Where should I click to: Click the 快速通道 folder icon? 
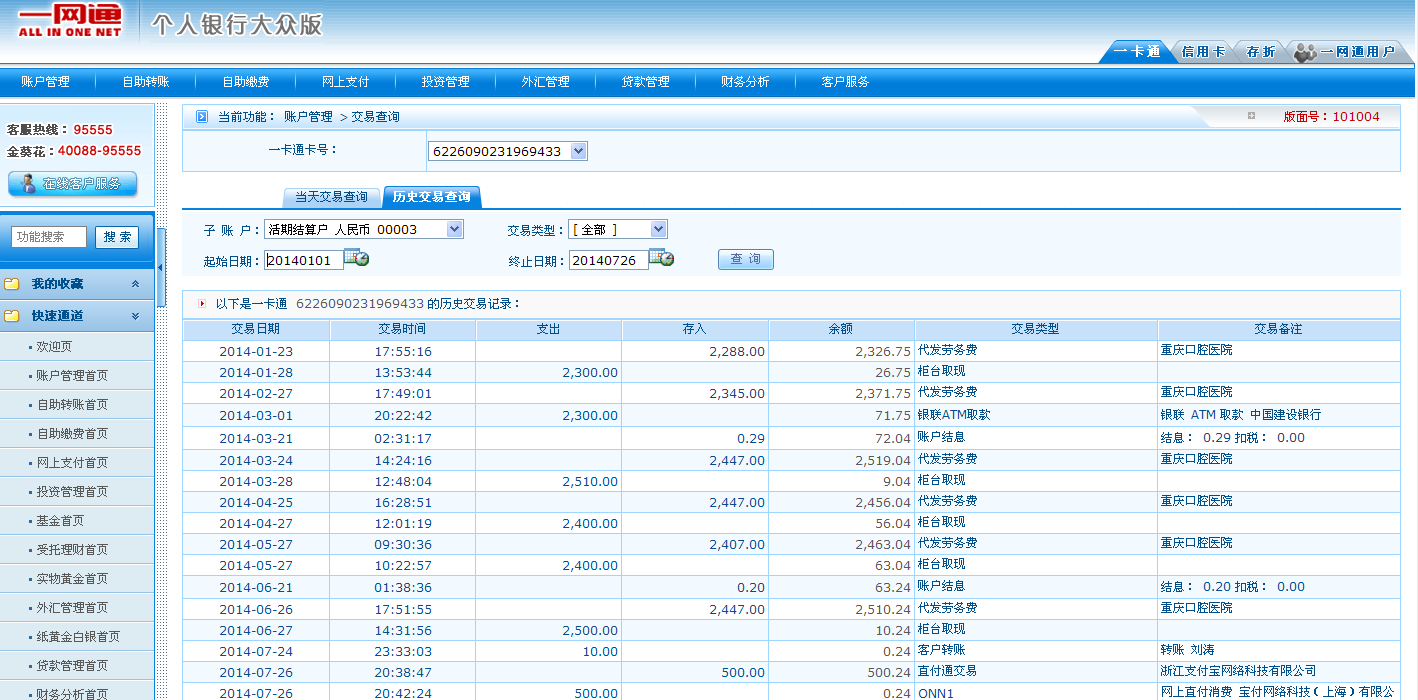point(12,316)
